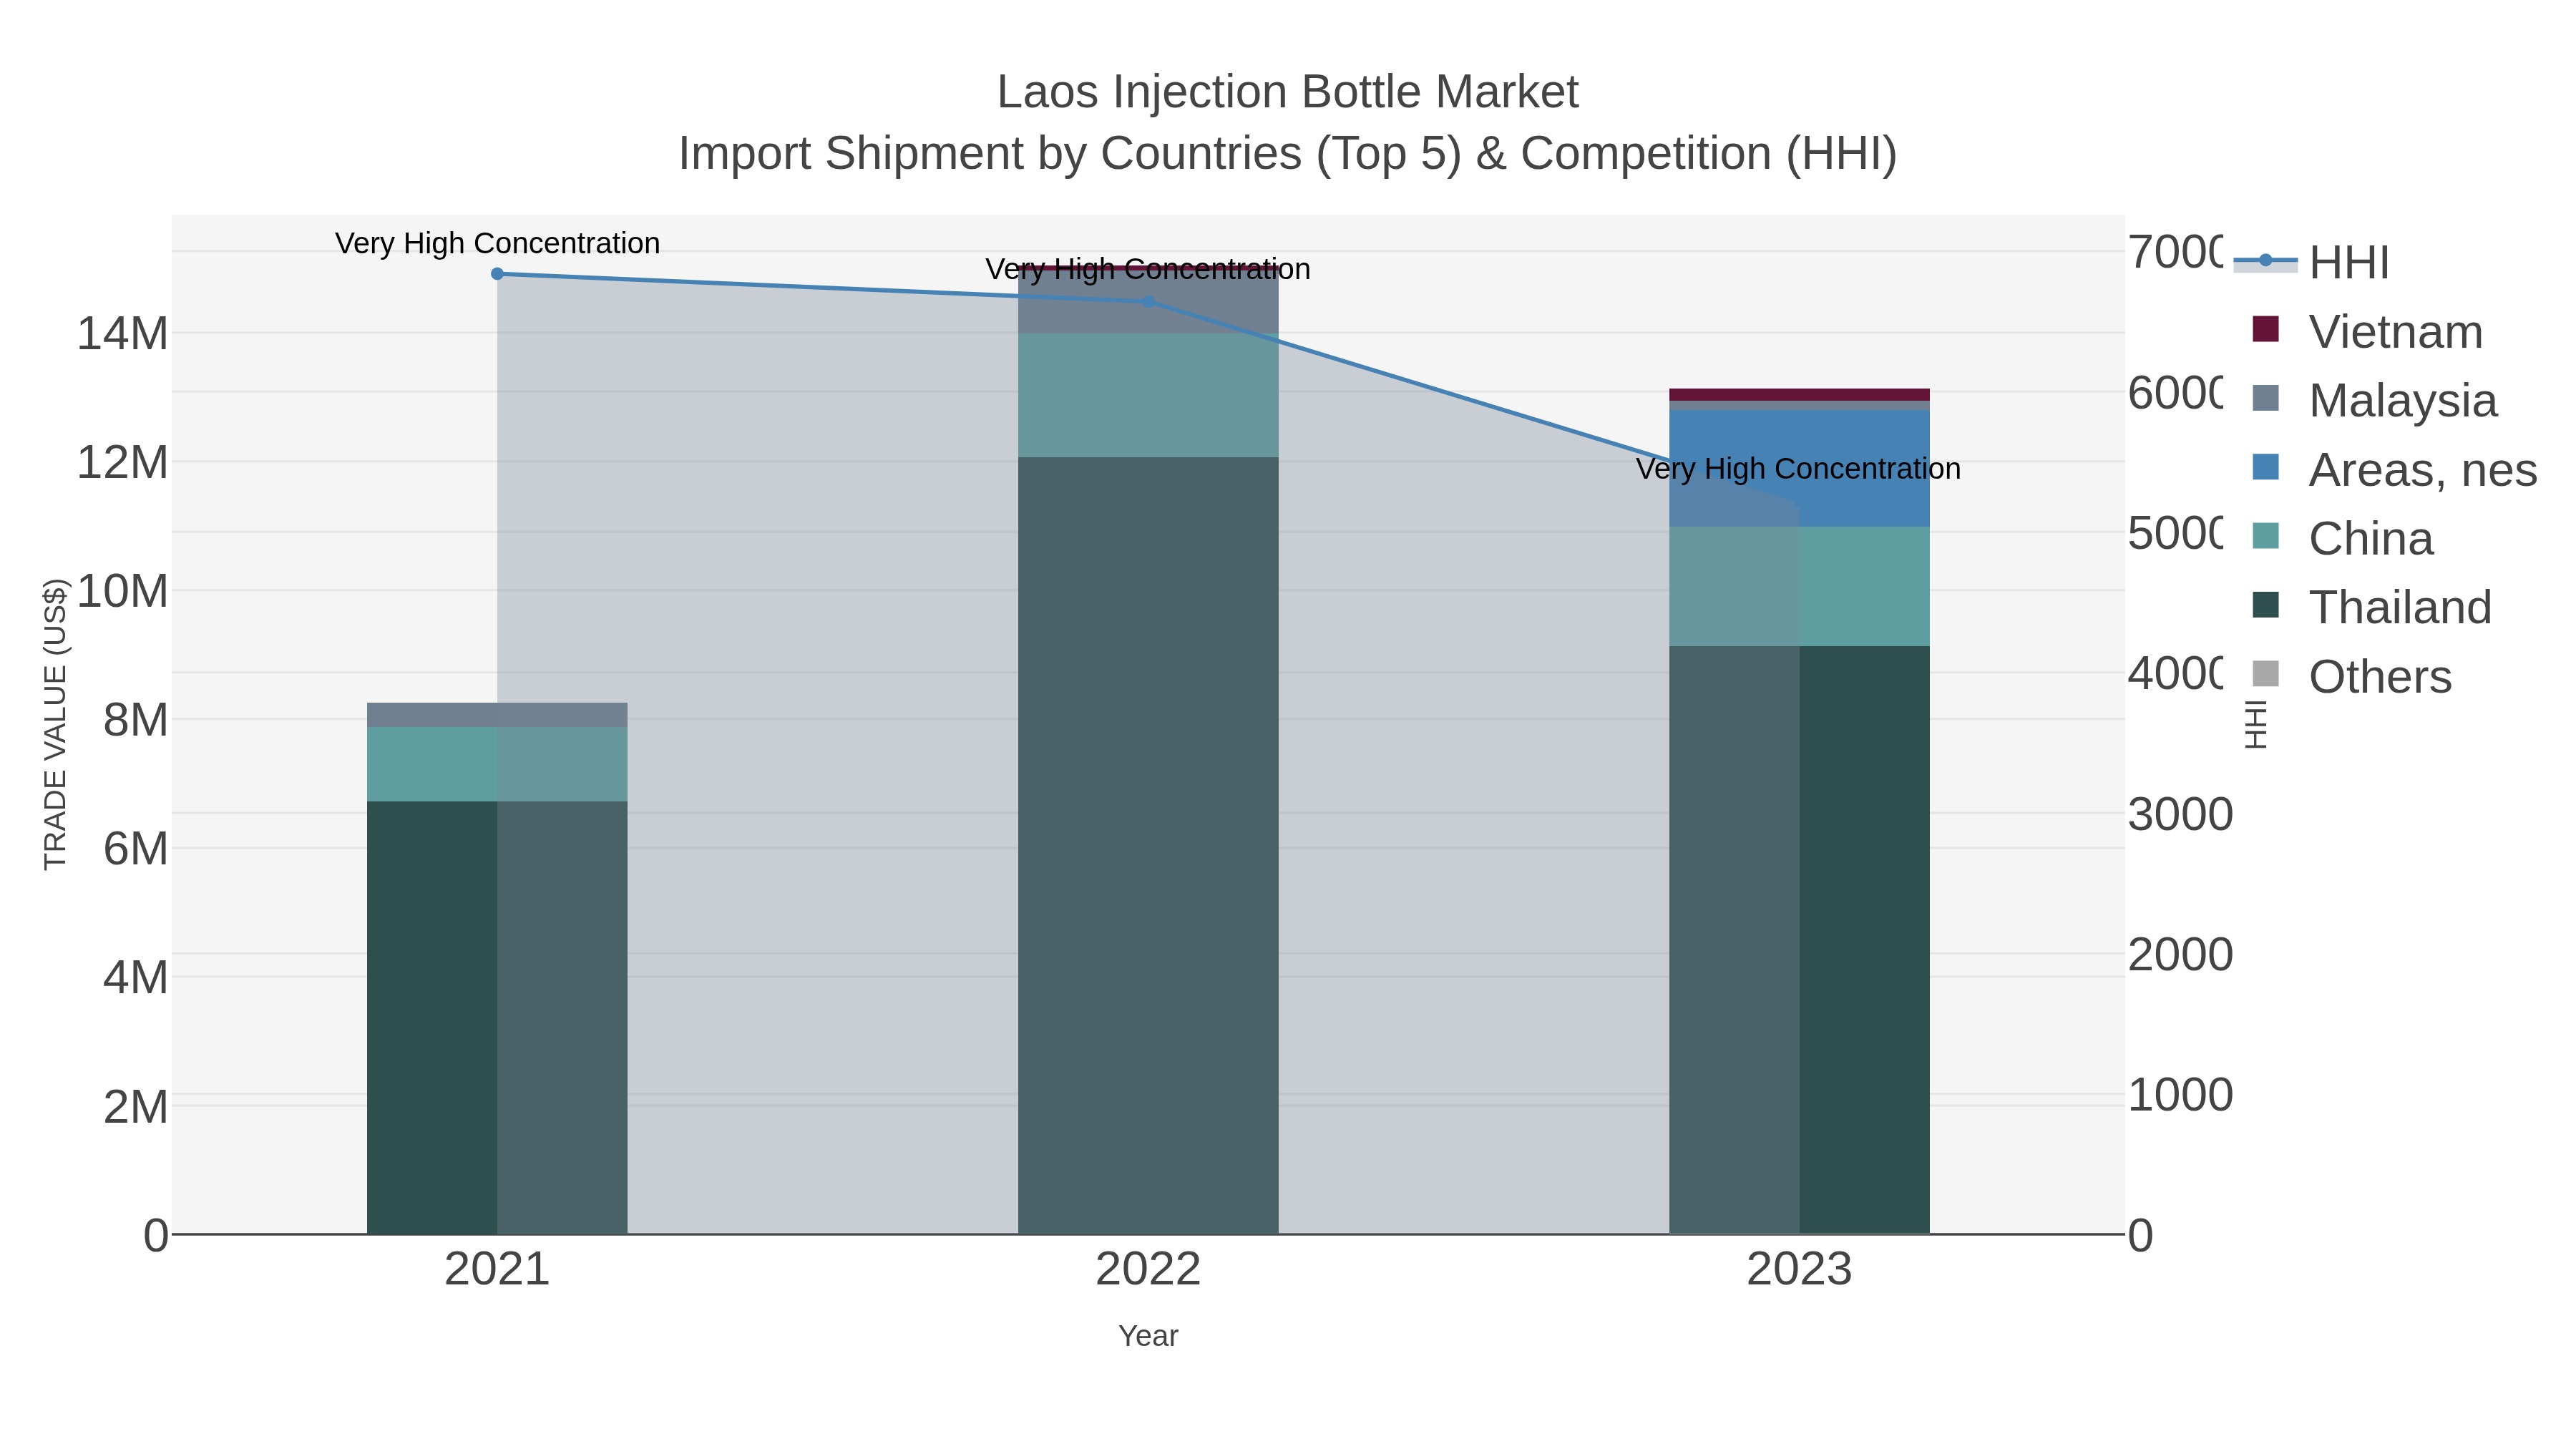Select the 2021 HHI data point marker
Viewport: 2576px width, 1449px height.
(x=497, y=273)
